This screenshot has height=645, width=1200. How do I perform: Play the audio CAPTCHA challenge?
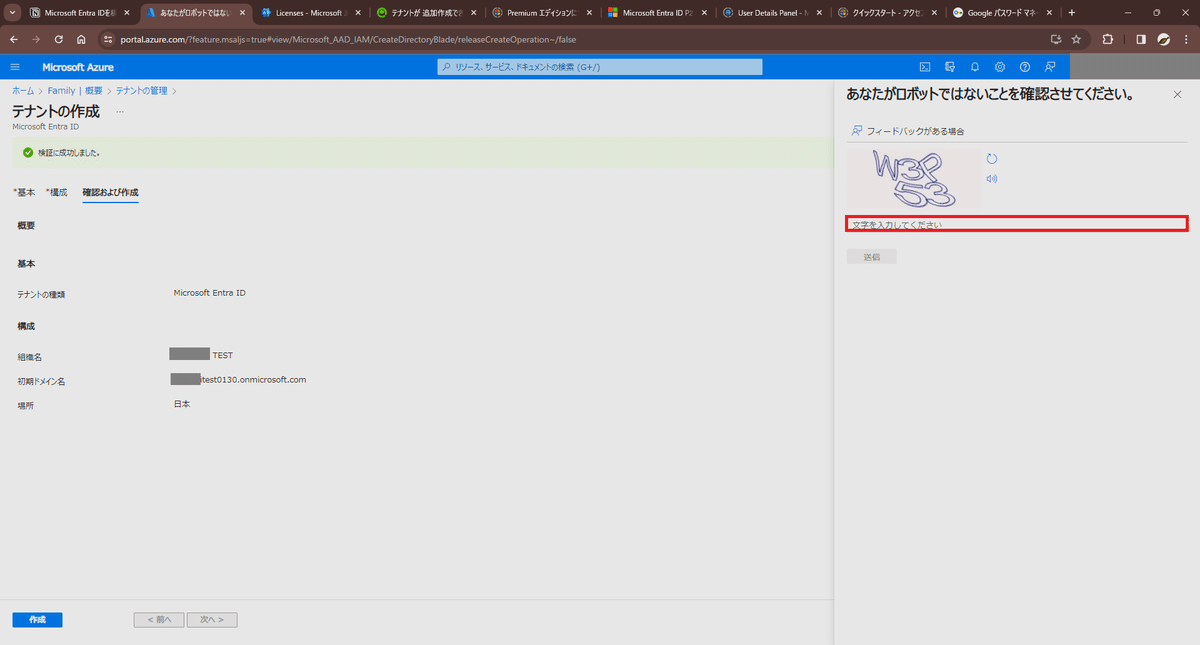click(x=992, y=179)
